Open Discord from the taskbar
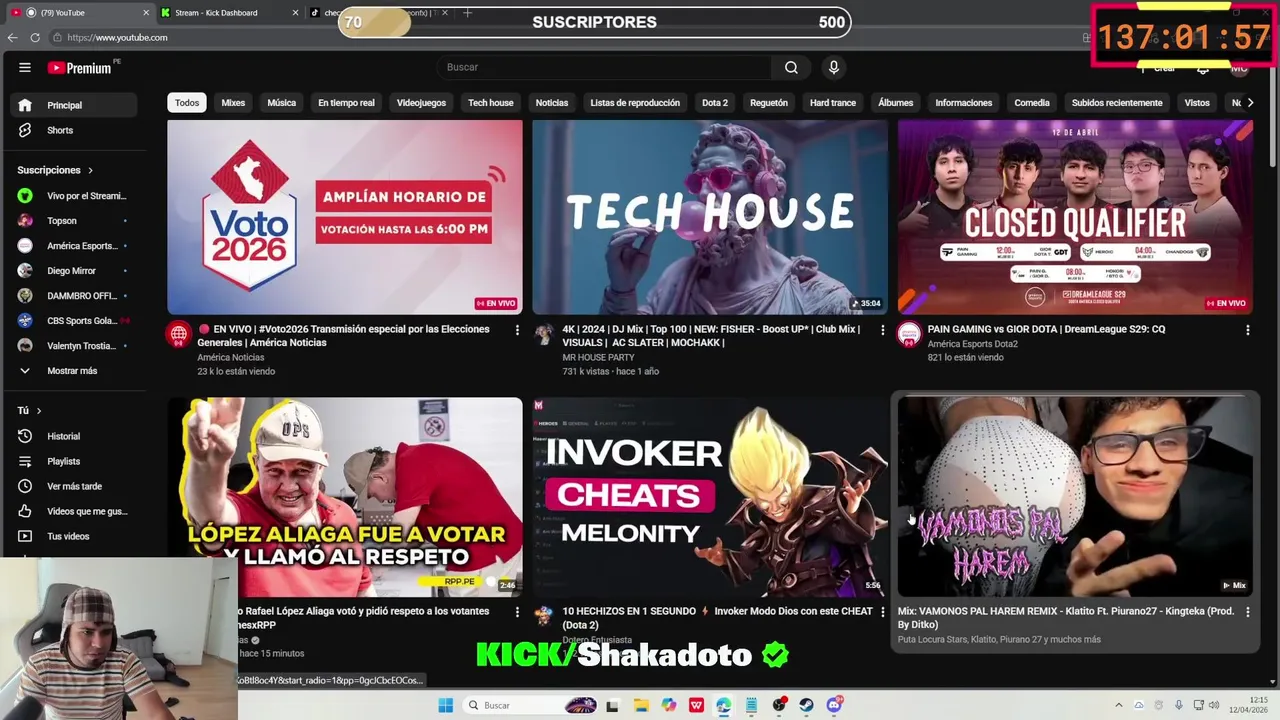This screenshot has width=1280, height=720. coord(834,705)
